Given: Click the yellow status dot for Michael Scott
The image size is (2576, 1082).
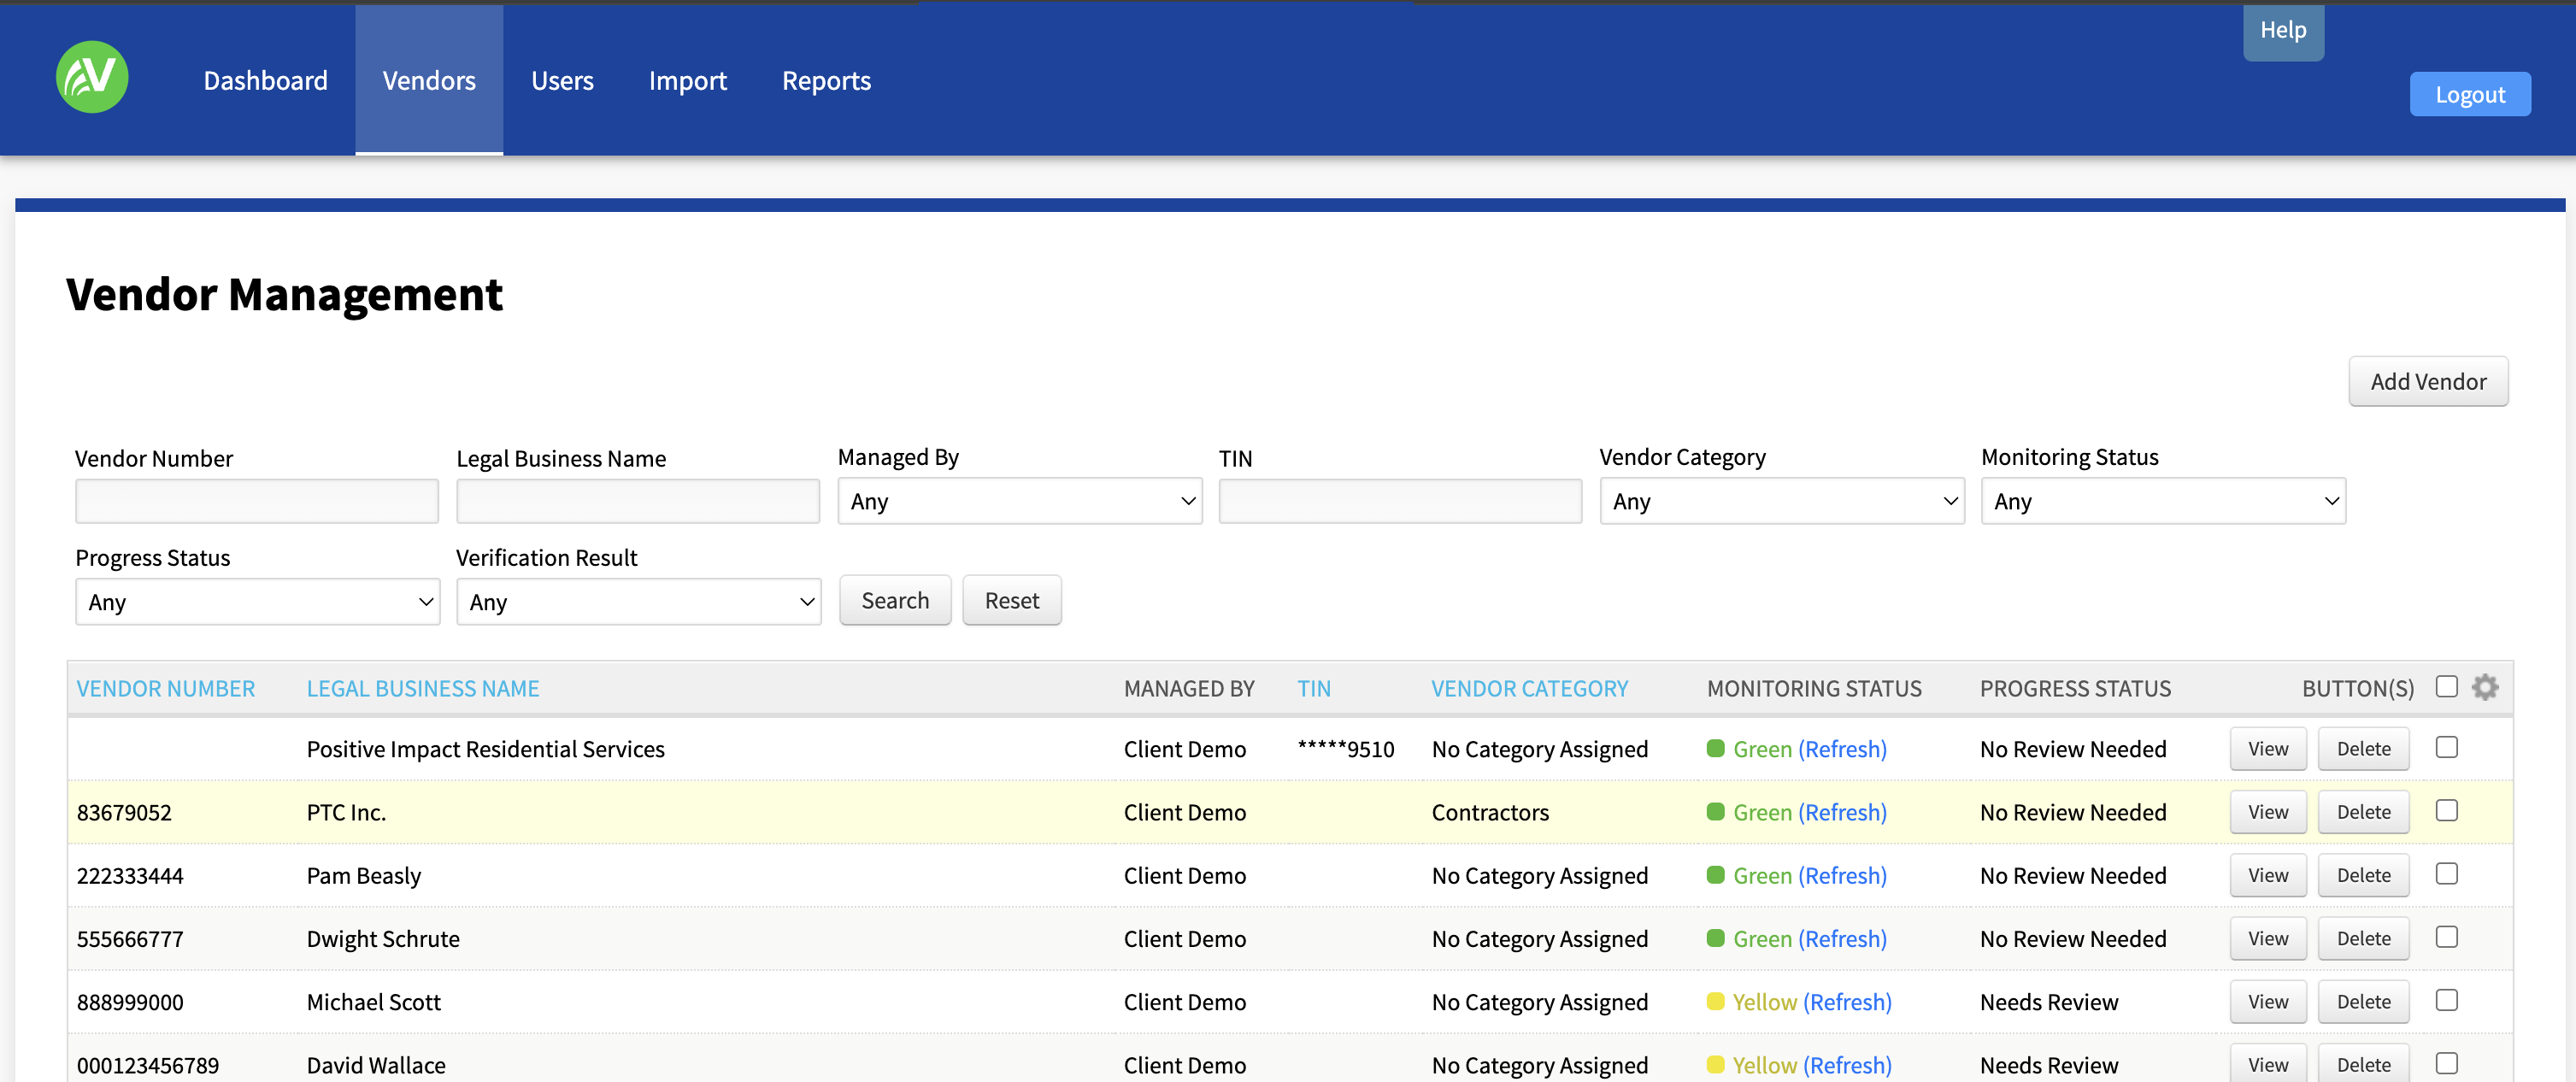Looking at the screenshot, I should [x=1715, y=1001].
